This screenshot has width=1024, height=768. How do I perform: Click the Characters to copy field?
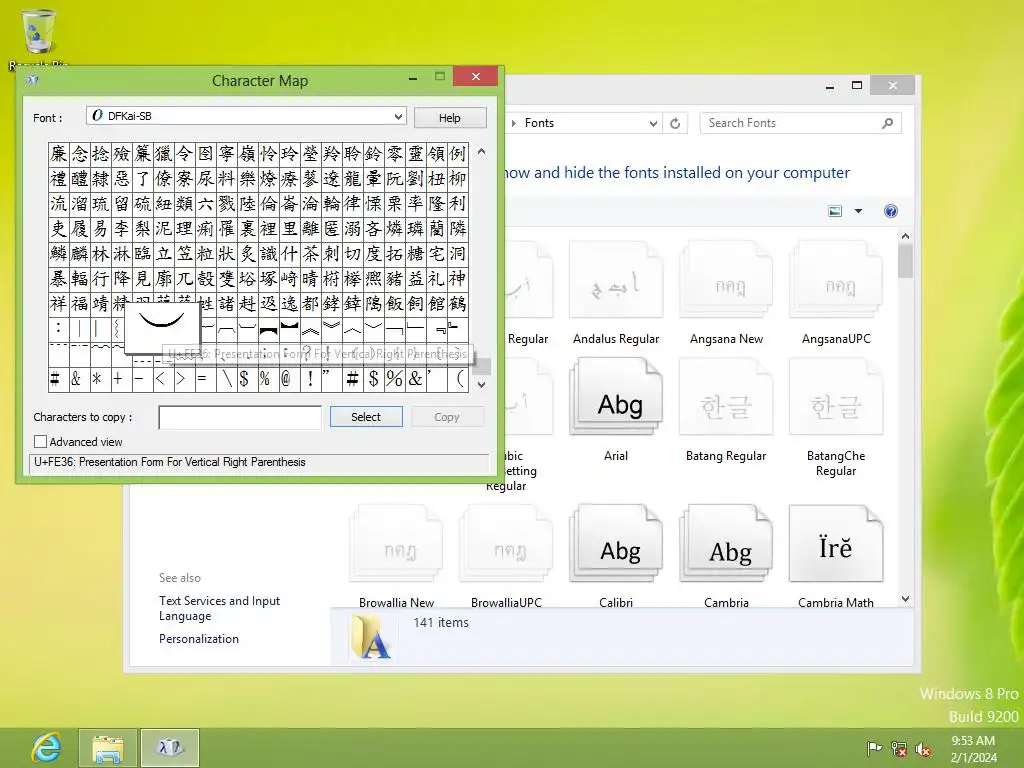[240, 417]
